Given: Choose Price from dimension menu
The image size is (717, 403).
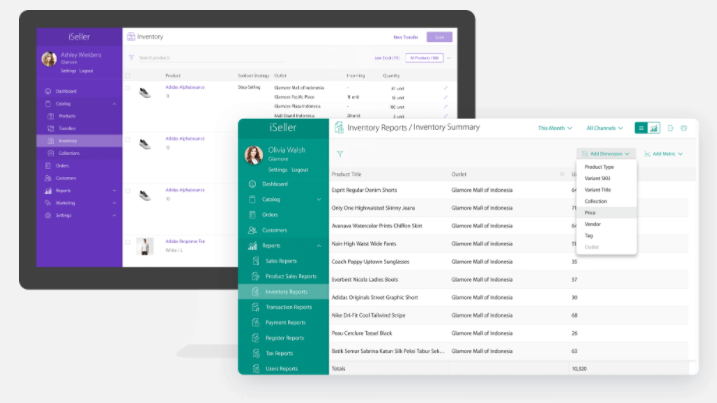Looking at the screenshot, I should (606, 213).
